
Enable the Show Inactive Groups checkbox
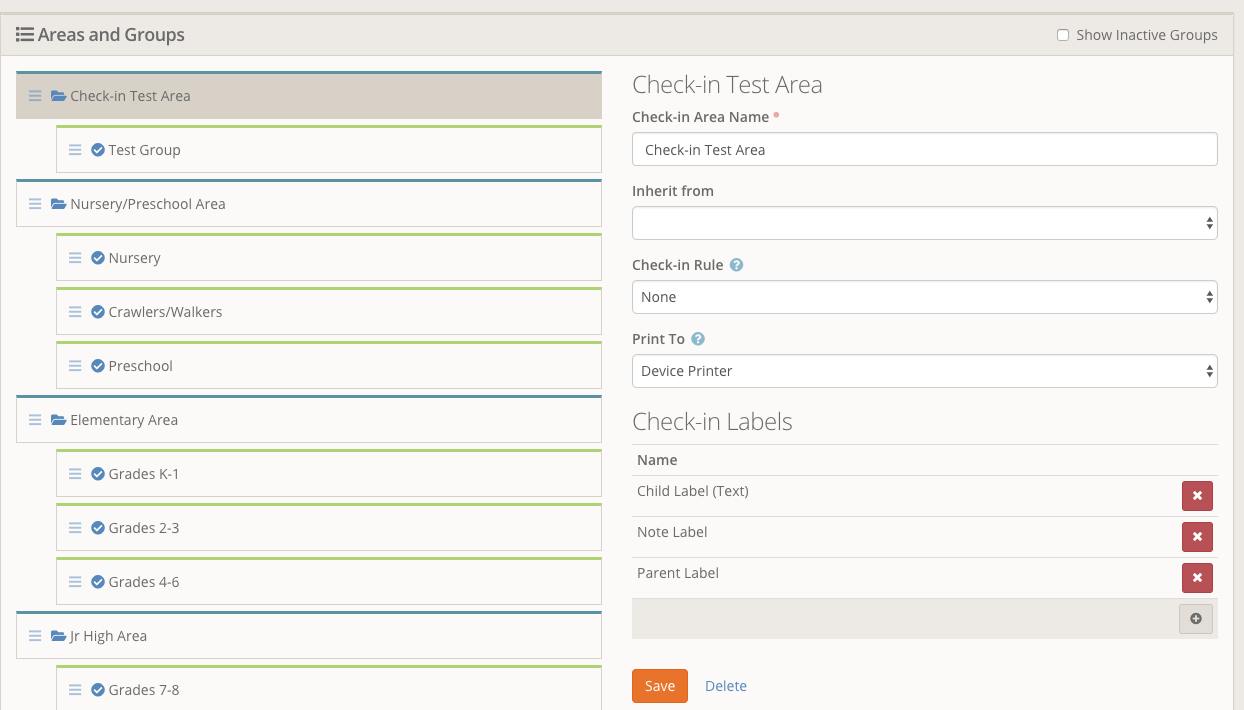click(x=1062, y=34)
